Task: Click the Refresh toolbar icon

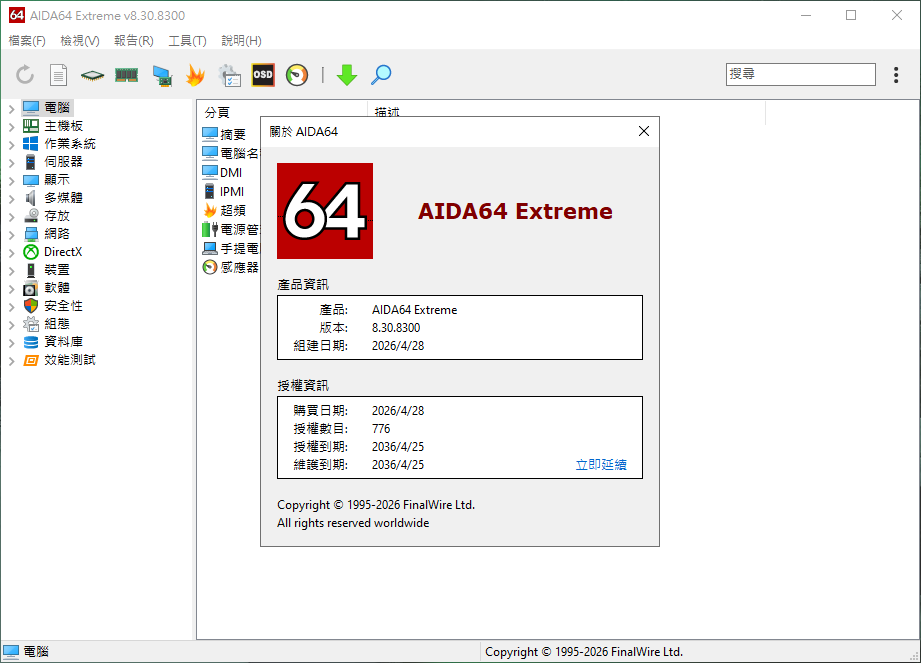Action: 25,75
